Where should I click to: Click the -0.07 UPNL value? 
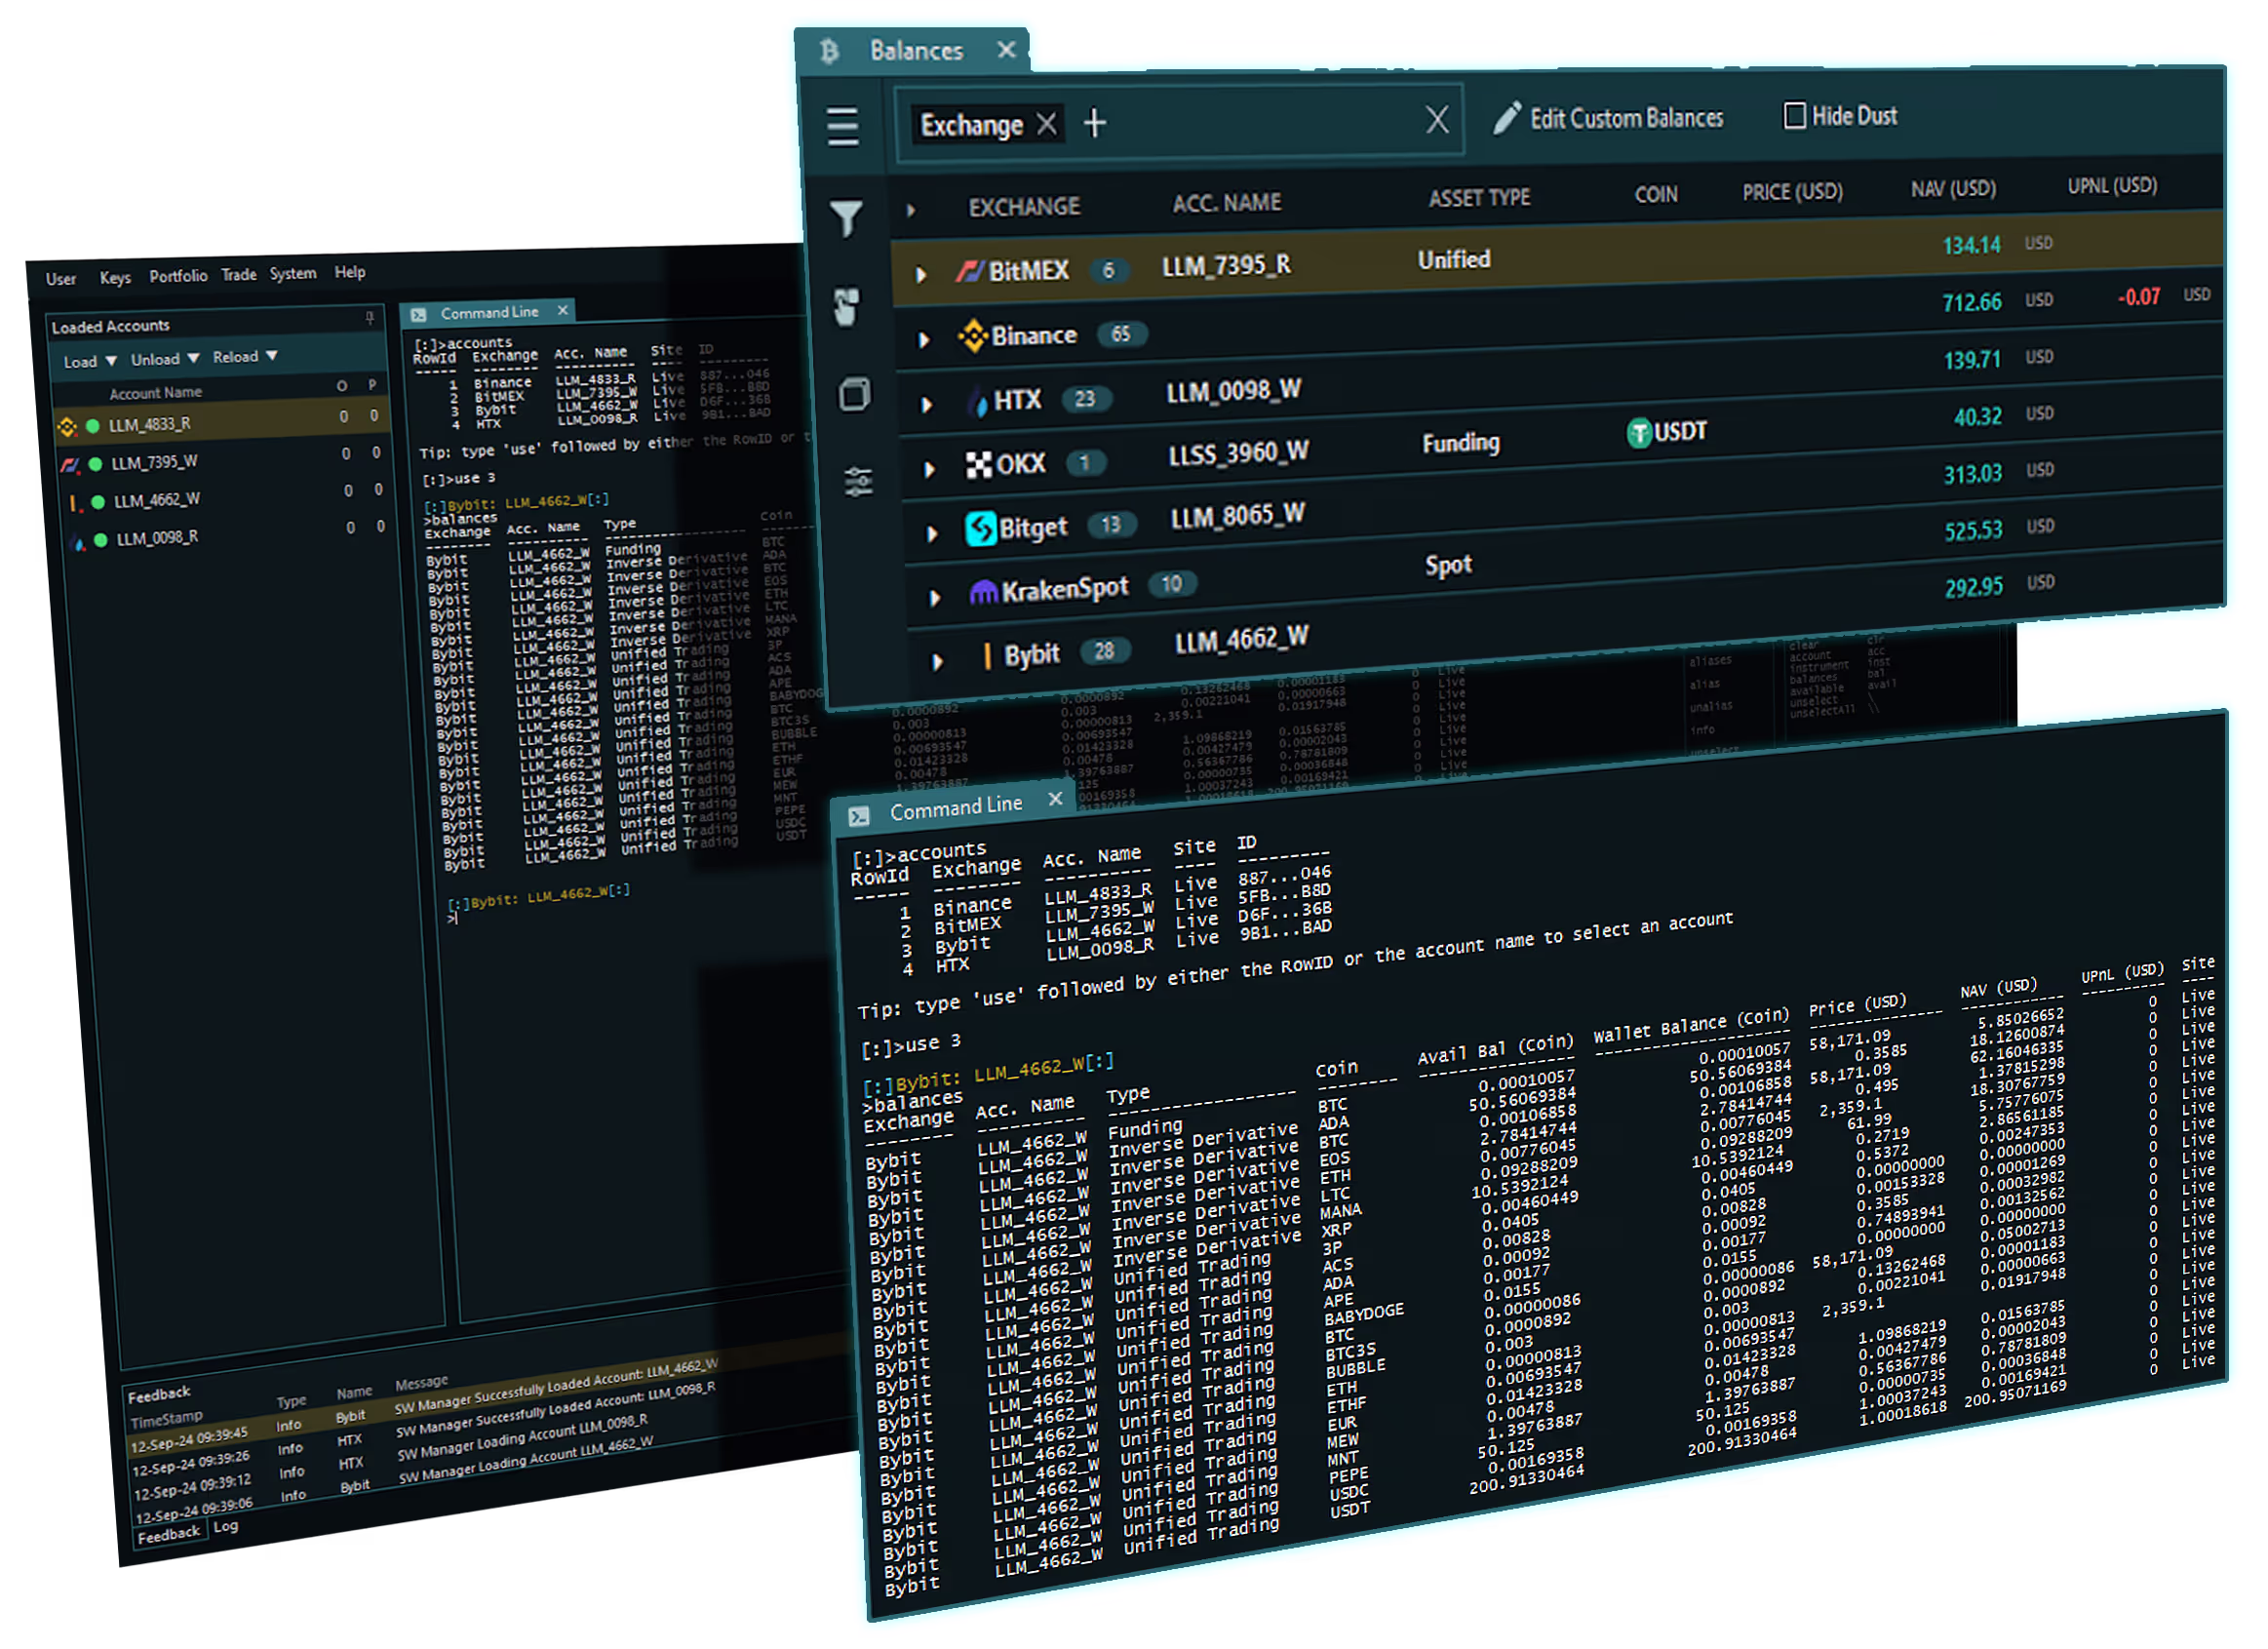click(x=2138, y=297)
